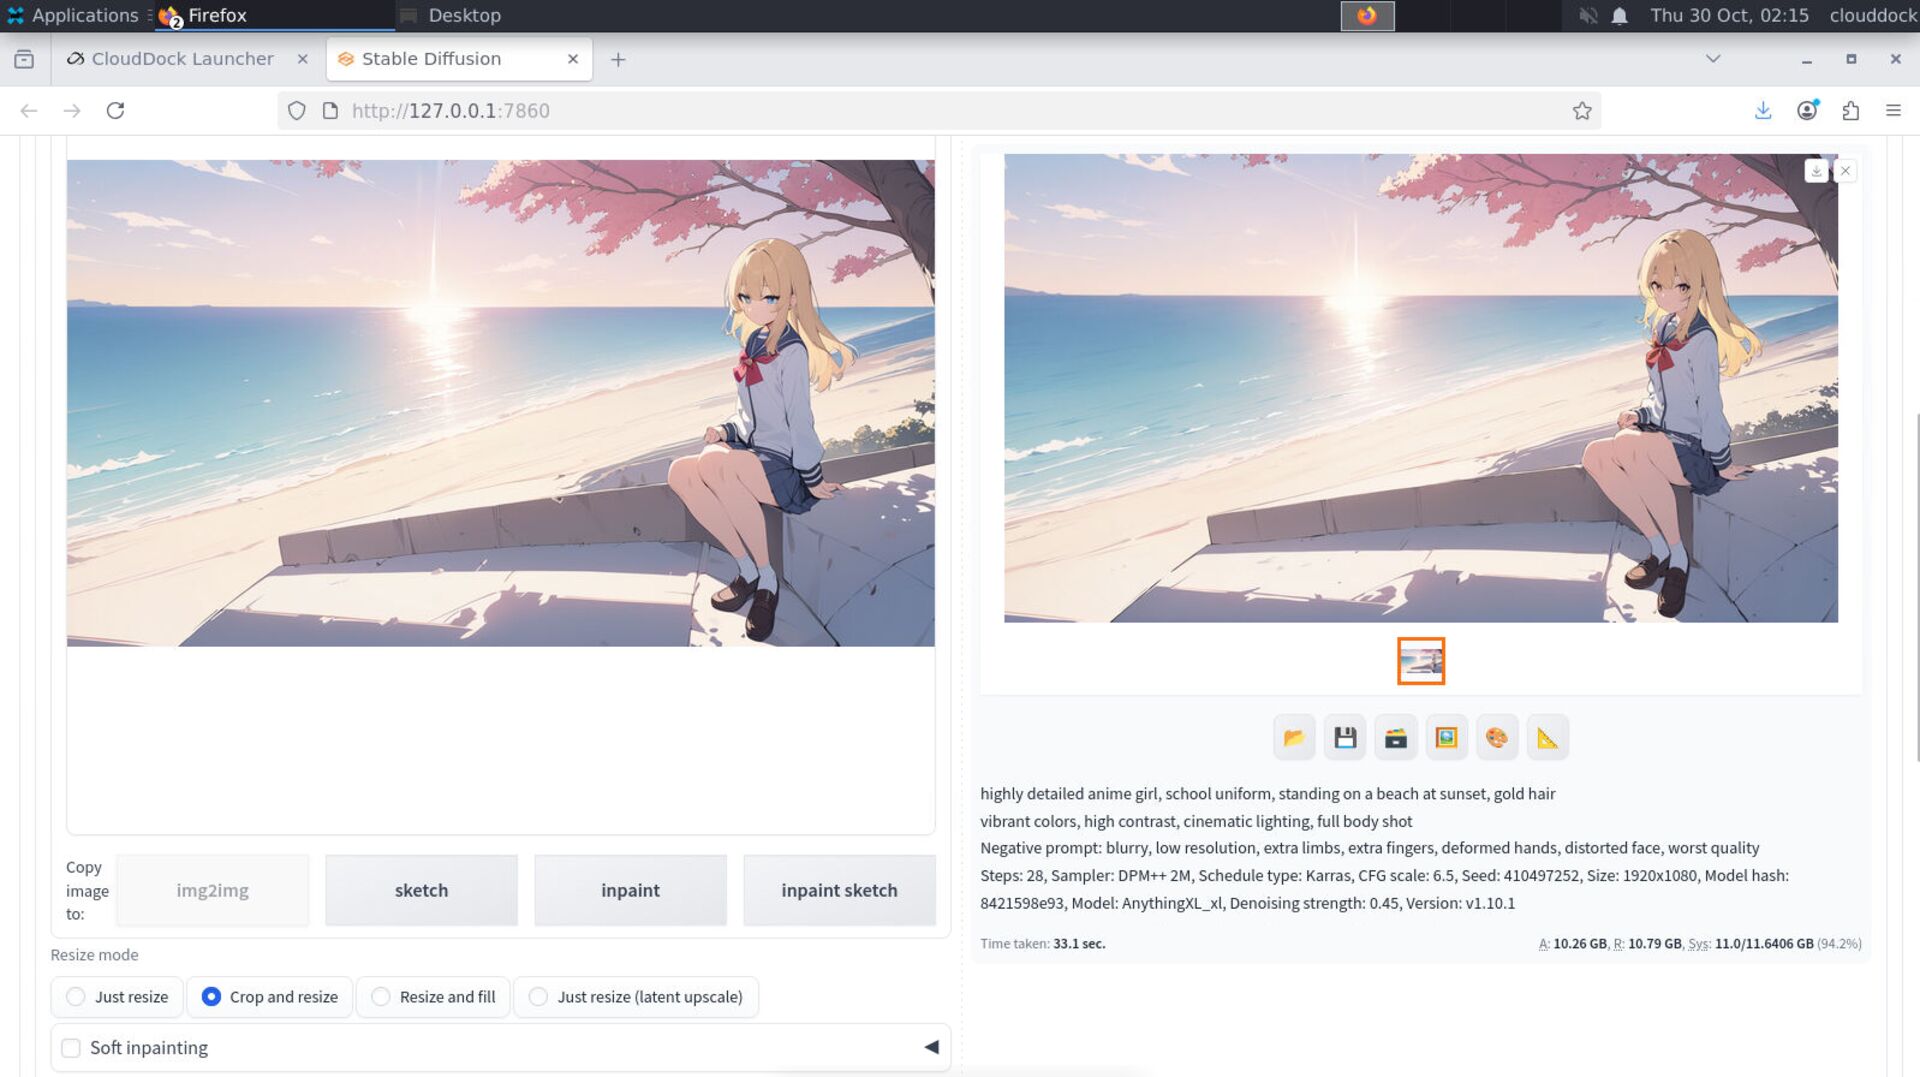This screenshot has width=1920, height=1077.
Task: Choose Just resize (latent upscale) option
Action: pos(538,997)
